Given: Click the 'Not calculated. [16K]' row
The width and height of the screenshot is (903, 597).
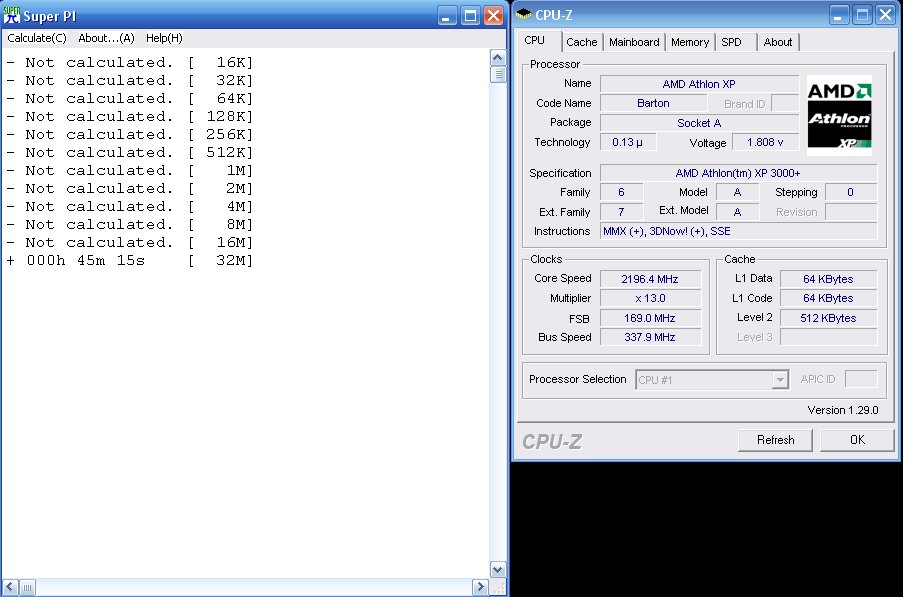Looking at the screenshot, I should [x=130, y=62].
